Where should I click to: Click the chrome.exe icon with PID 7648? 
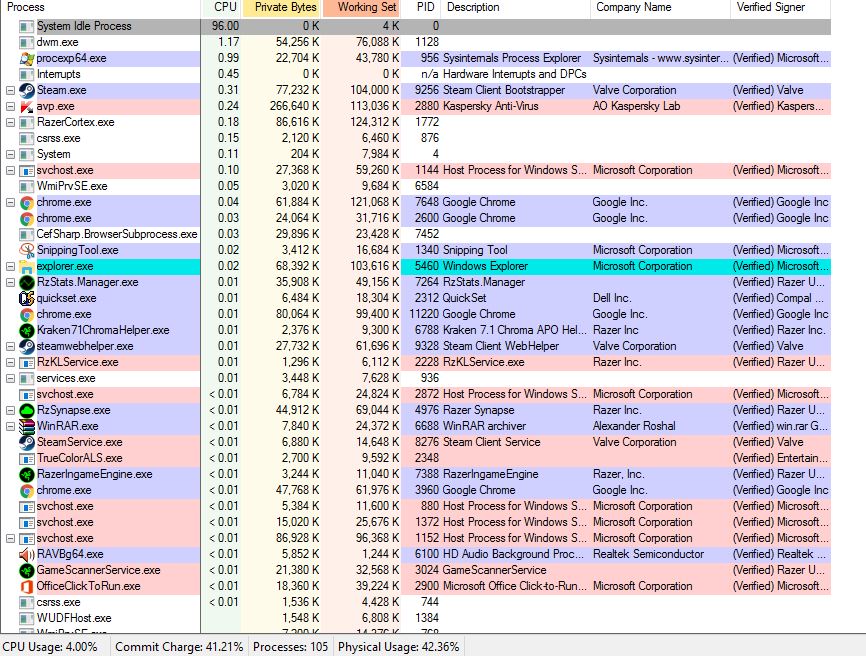click(x=27, y=202)
